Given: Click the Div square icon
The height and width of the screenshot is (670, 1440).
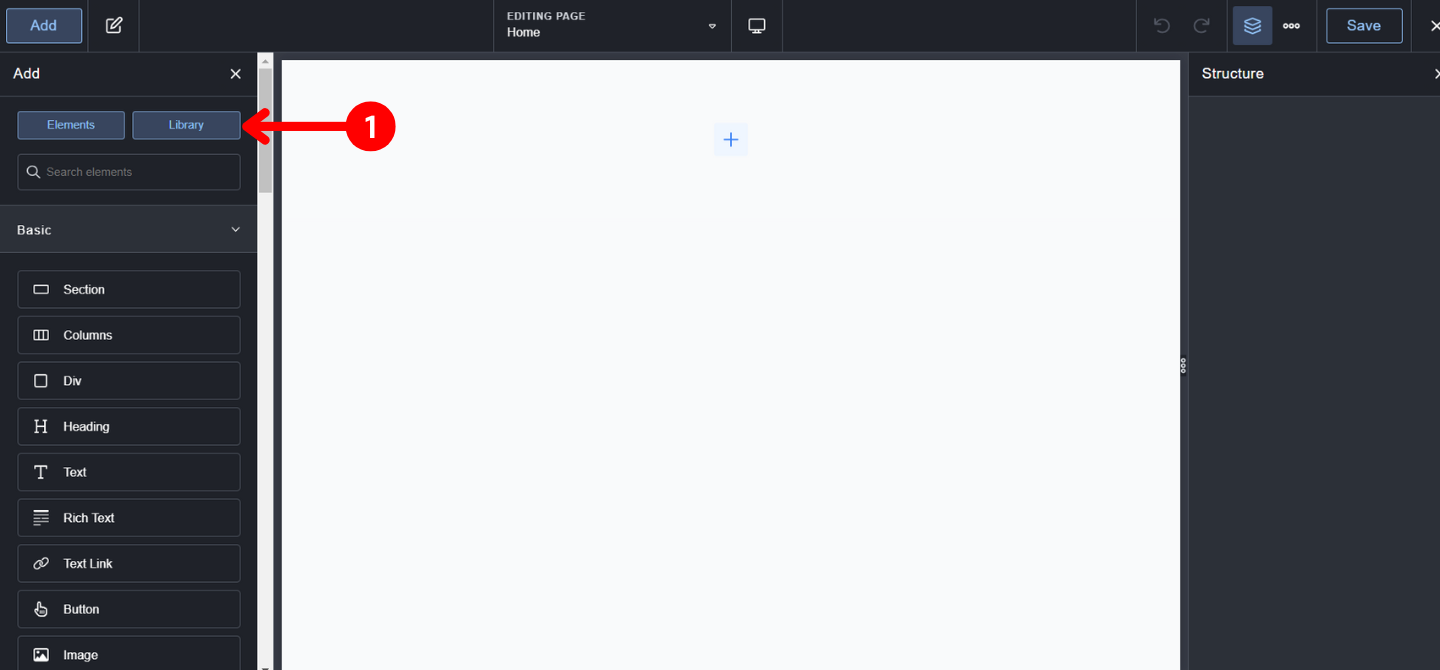Looking at the screenshot, I should coord(41,381).
